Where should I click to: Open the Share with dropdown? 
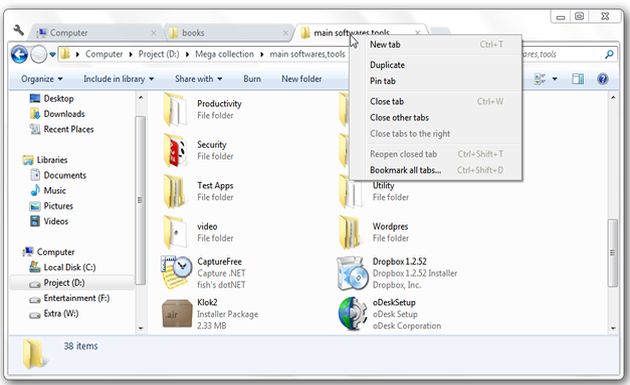[198, 79]
